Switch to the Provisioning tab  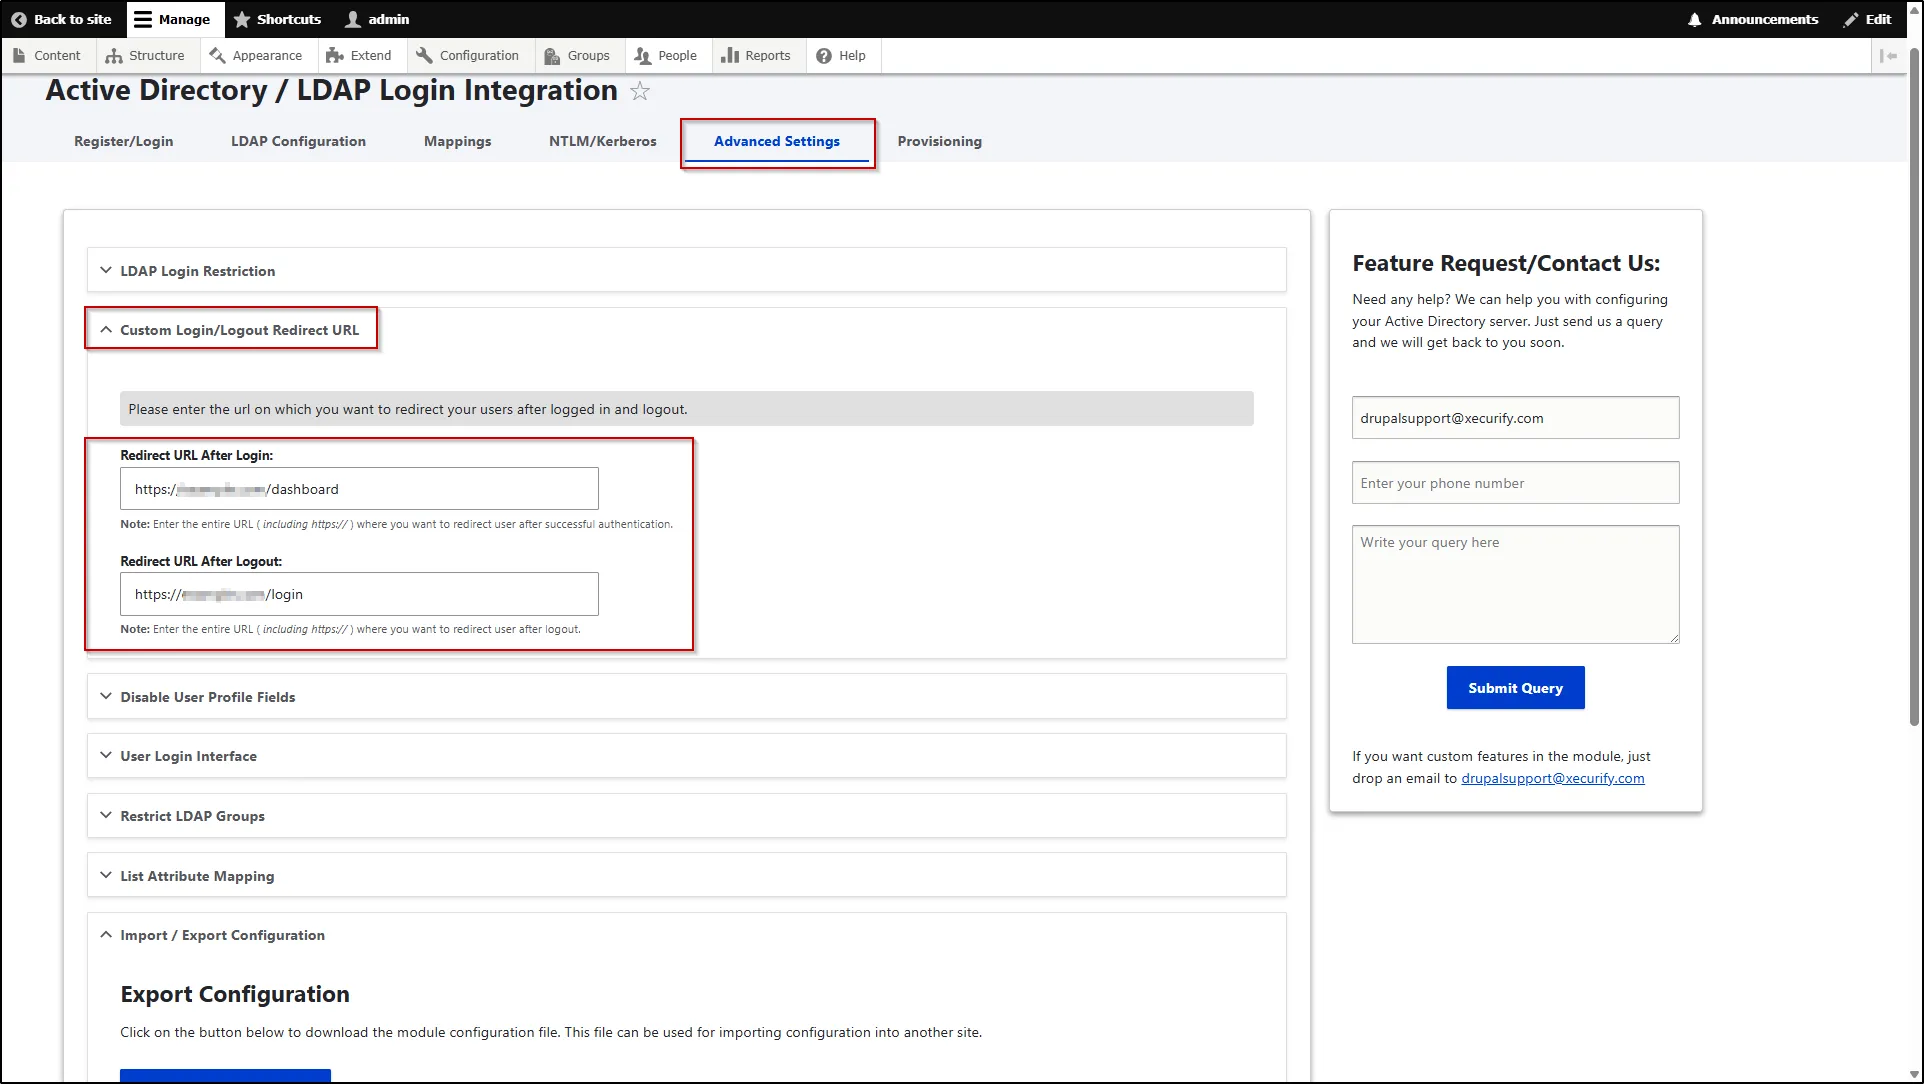(x=938, y=141)
